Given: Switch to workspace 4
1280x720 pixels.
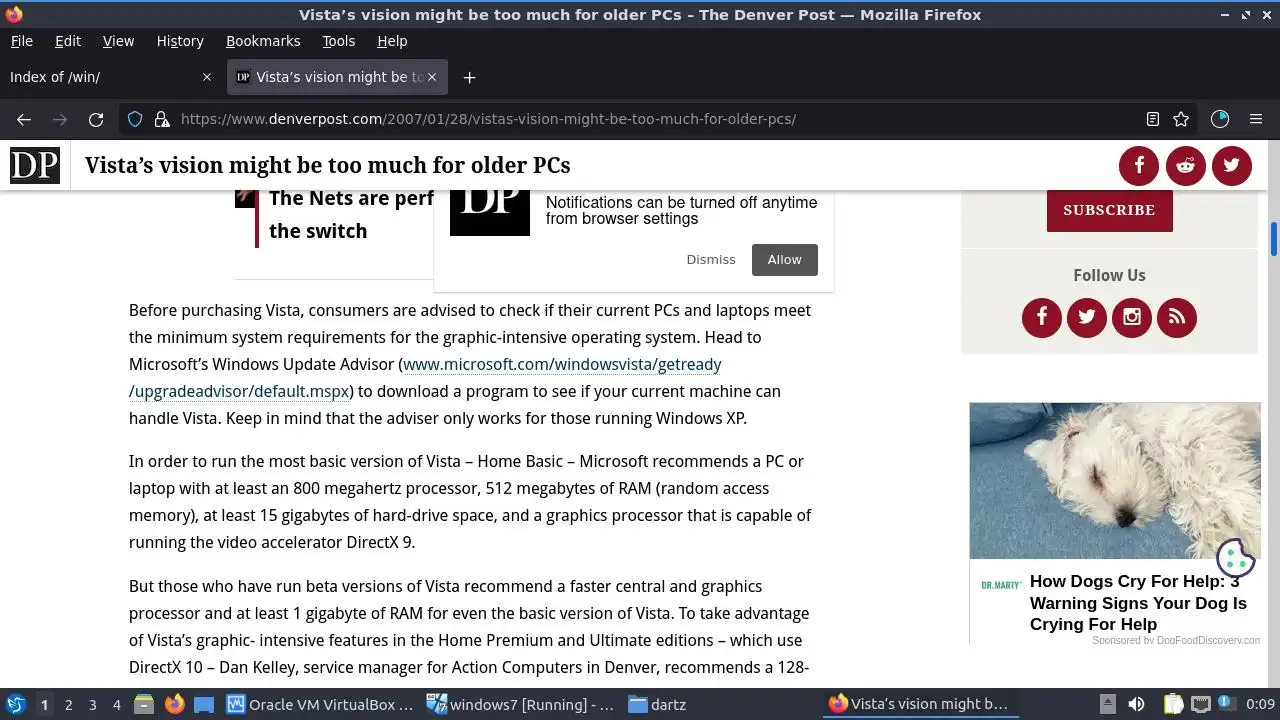Looking at the screenshot, I should (117, 704).
